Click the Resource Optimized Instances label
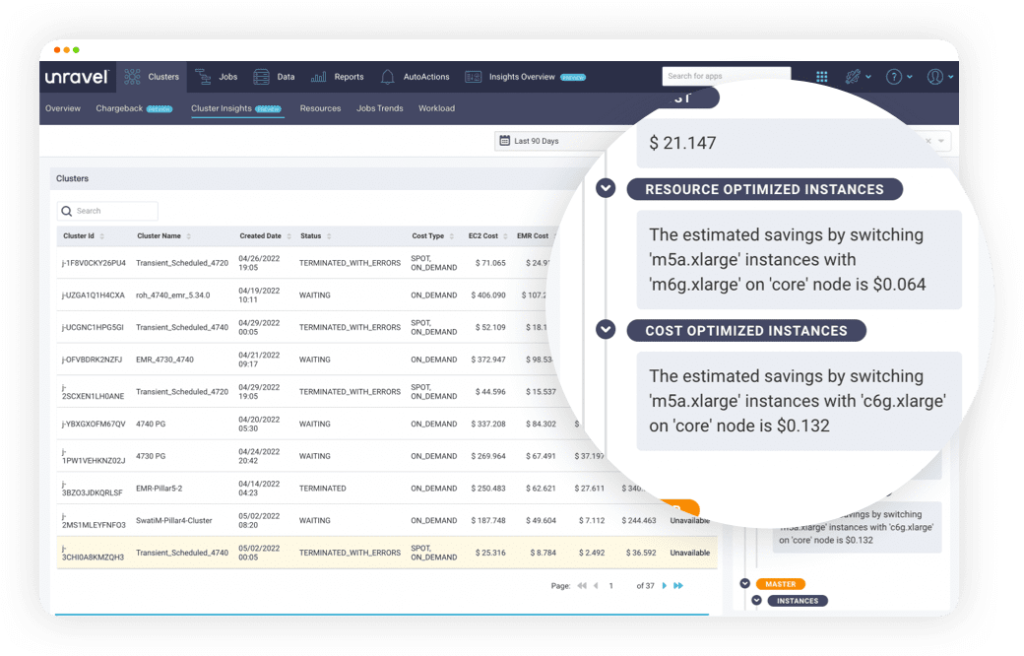 [765, 189]
